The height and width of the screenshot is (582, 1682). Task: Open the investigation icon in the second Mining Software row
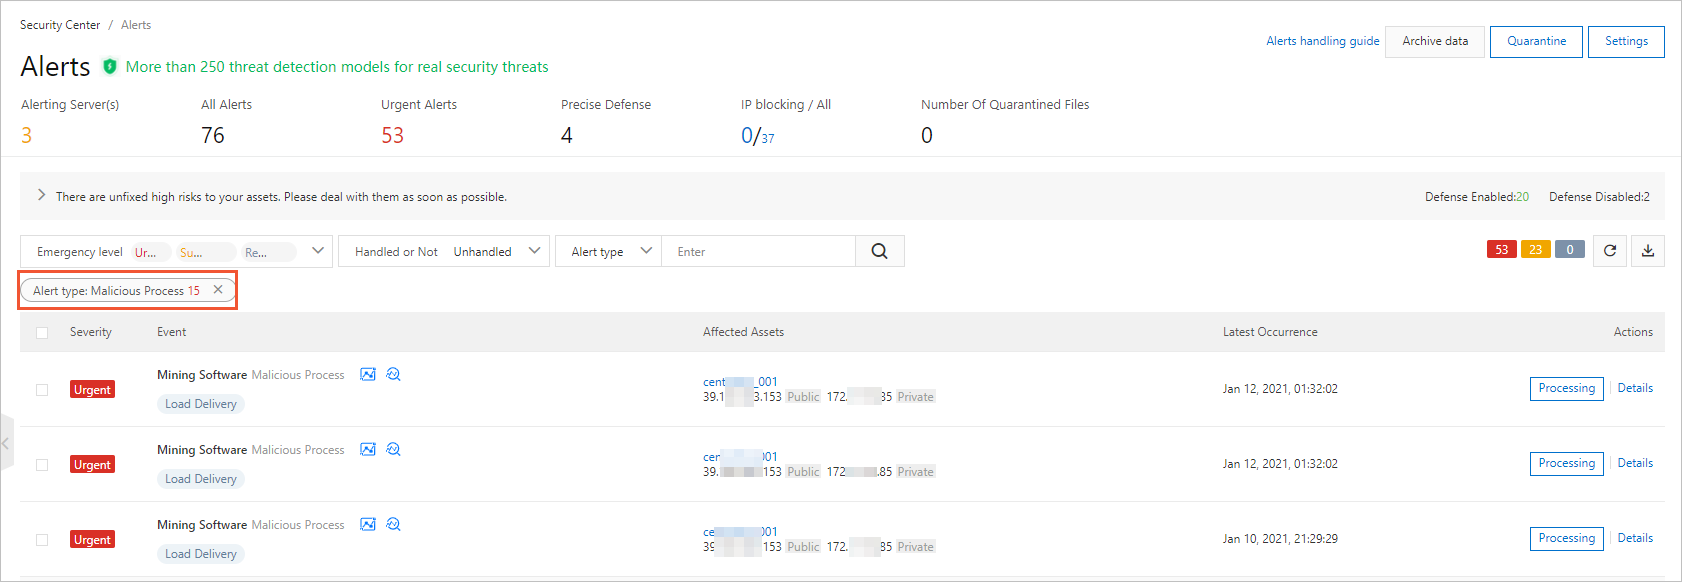pos(393,449)
